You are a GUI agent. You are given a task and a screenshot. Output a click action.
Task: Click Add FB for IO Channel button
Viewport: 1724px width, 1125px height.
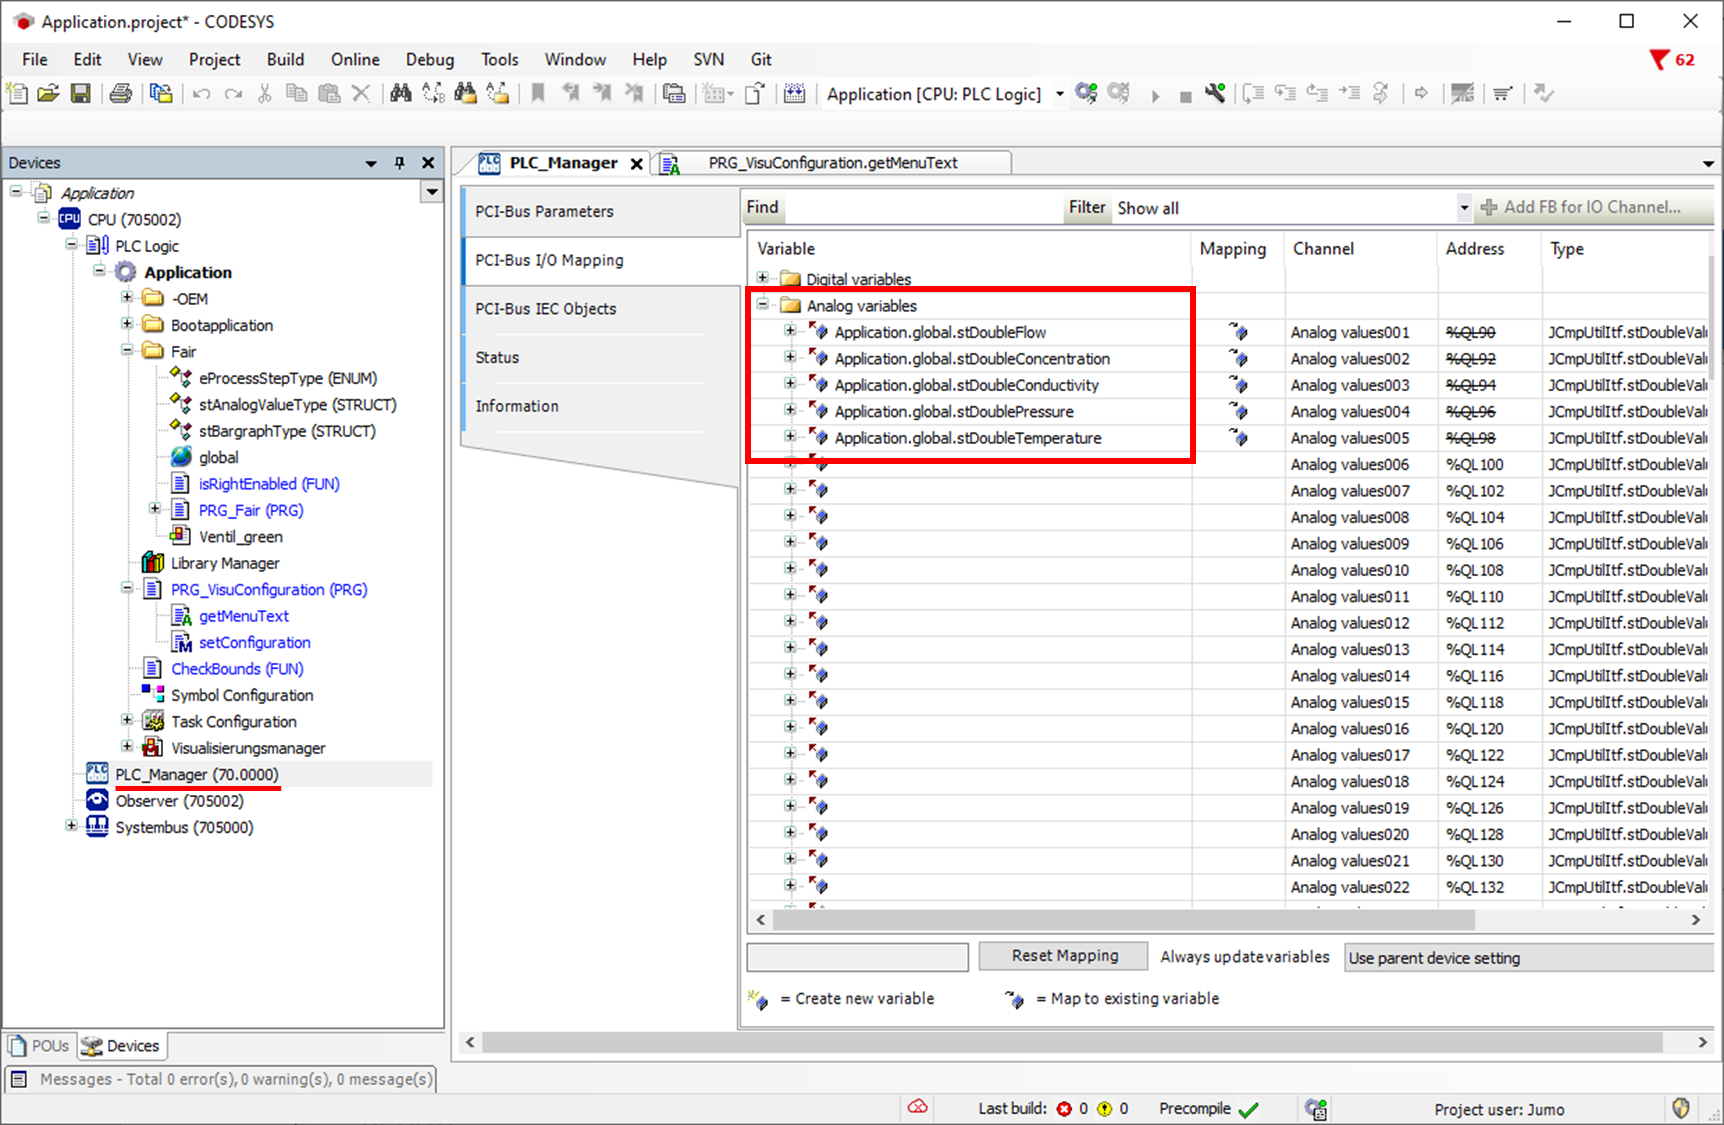point(1581,207)
